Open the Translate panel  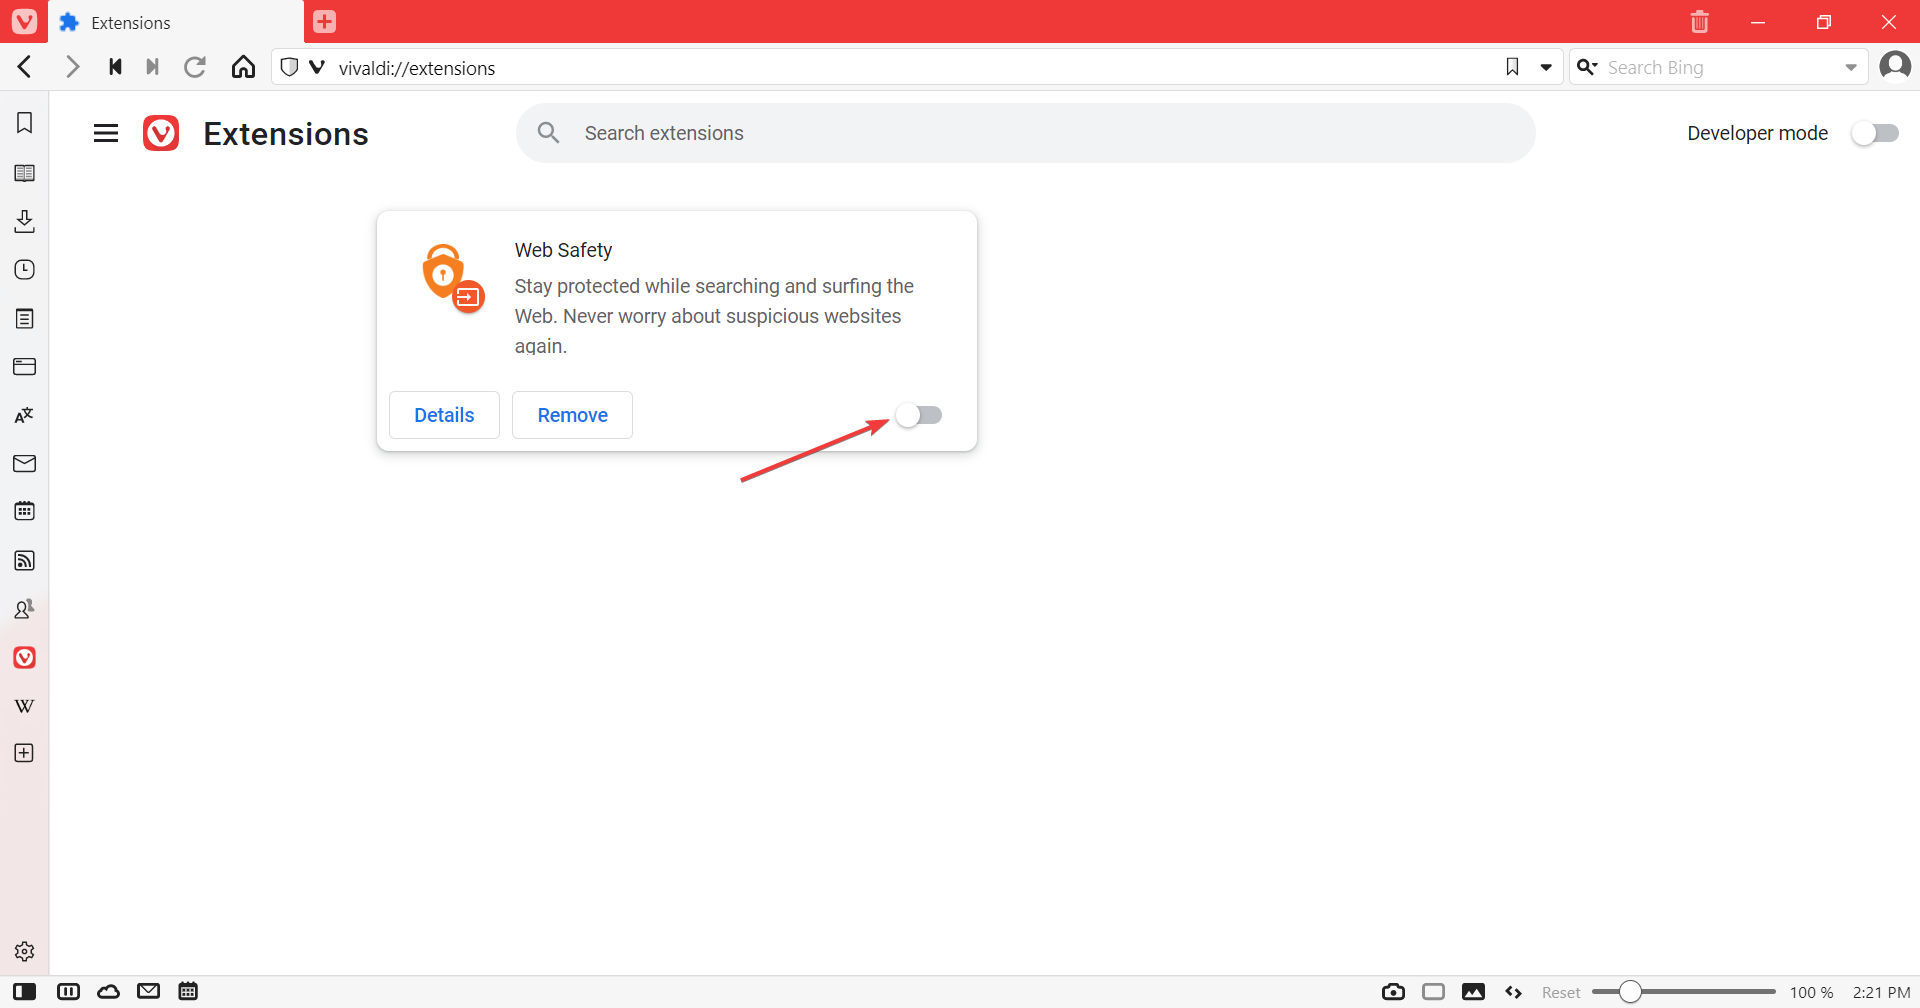(x=25, y=415)
